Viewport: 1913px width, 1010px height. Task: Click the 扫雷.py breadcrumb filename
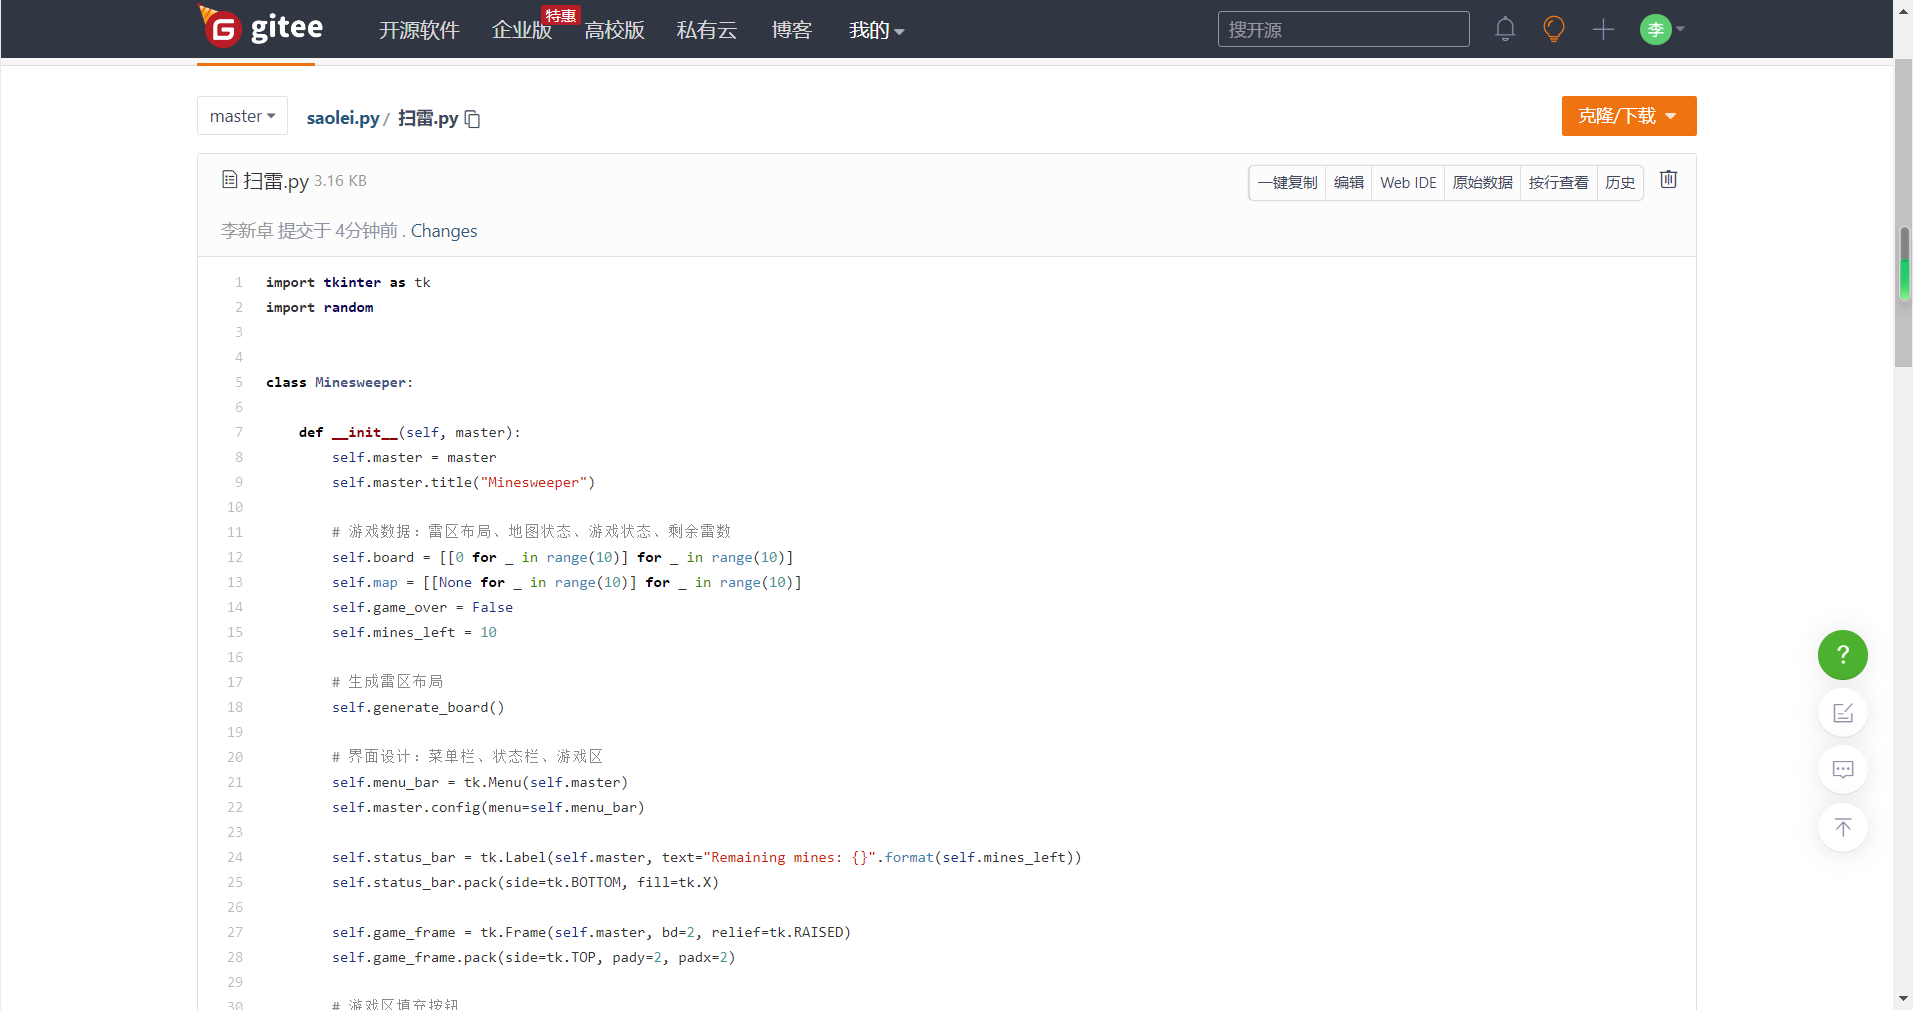(x=428, y=118)
